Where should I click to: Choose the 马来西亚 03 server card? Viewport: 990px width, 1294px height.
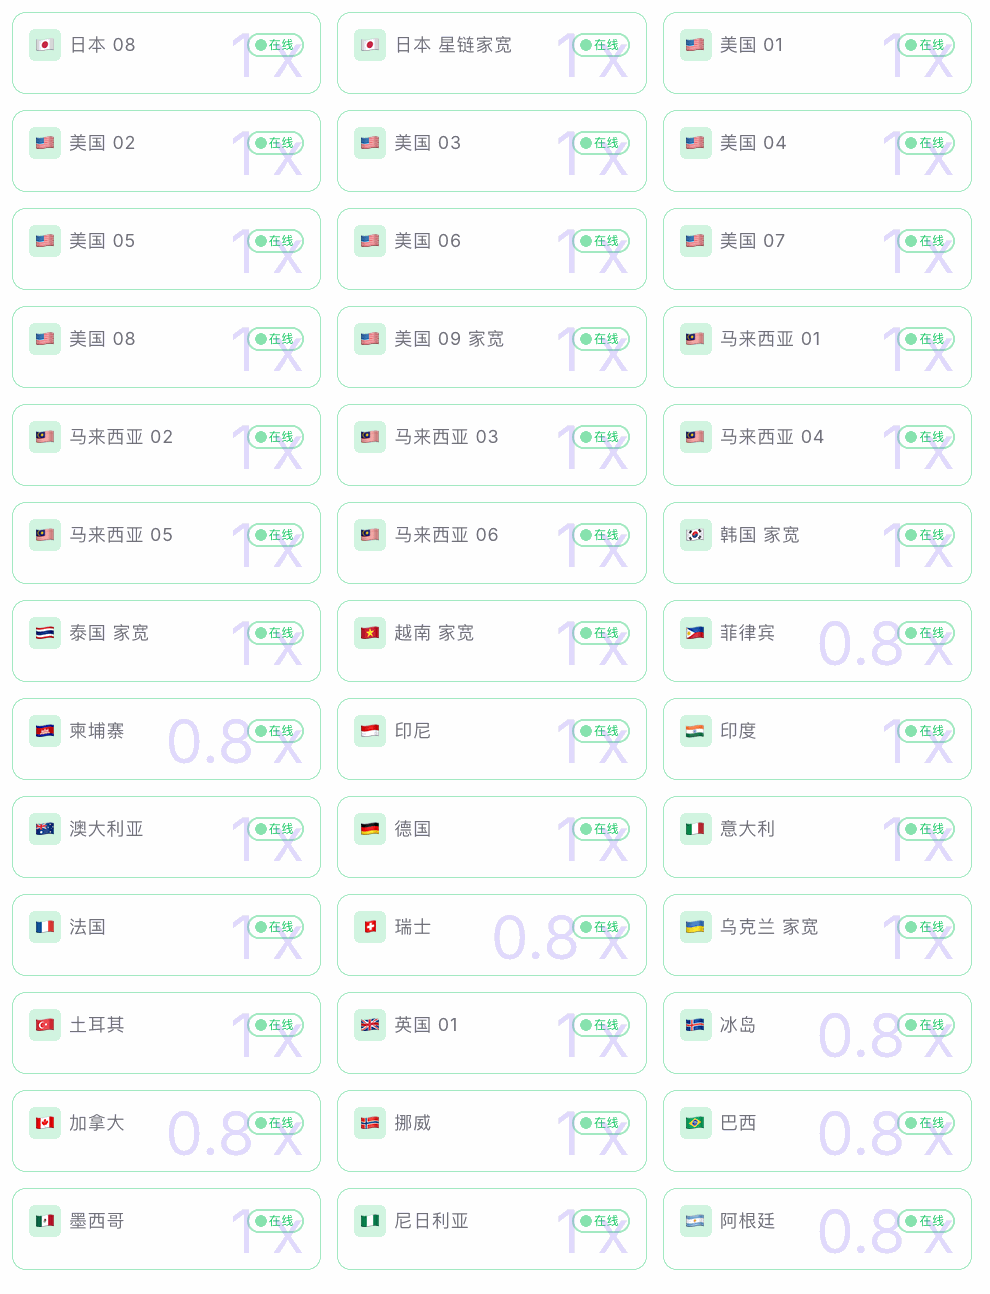click(x=492, y=445)
